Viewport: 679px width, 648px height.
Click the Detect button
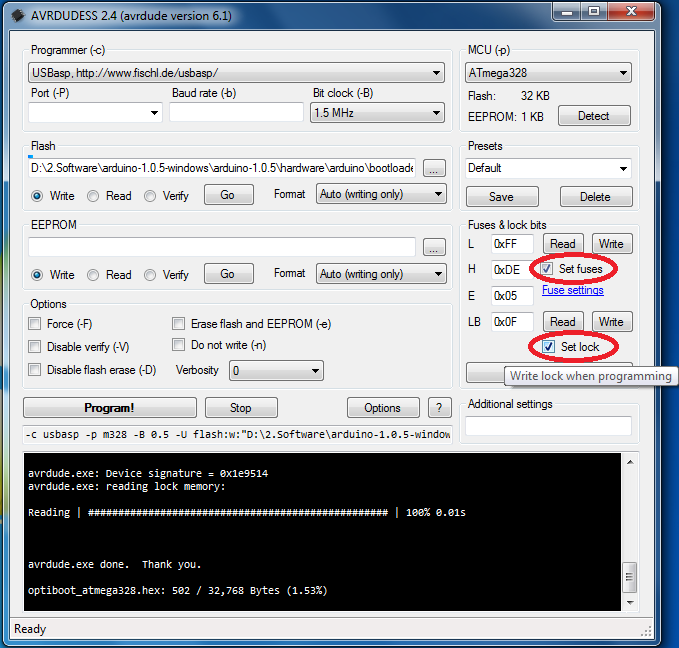[594, 116]
